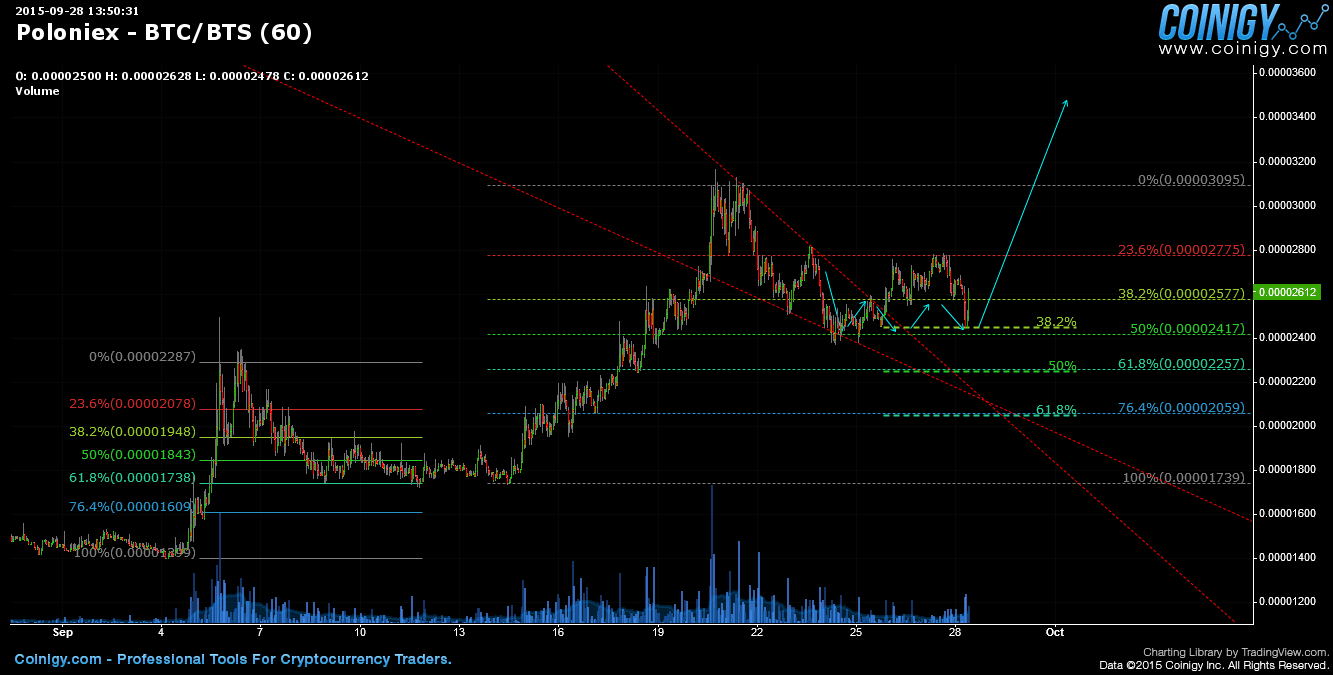Click the 0.00001400 price axis label

pyautogui.click(x=1288, y=557)
